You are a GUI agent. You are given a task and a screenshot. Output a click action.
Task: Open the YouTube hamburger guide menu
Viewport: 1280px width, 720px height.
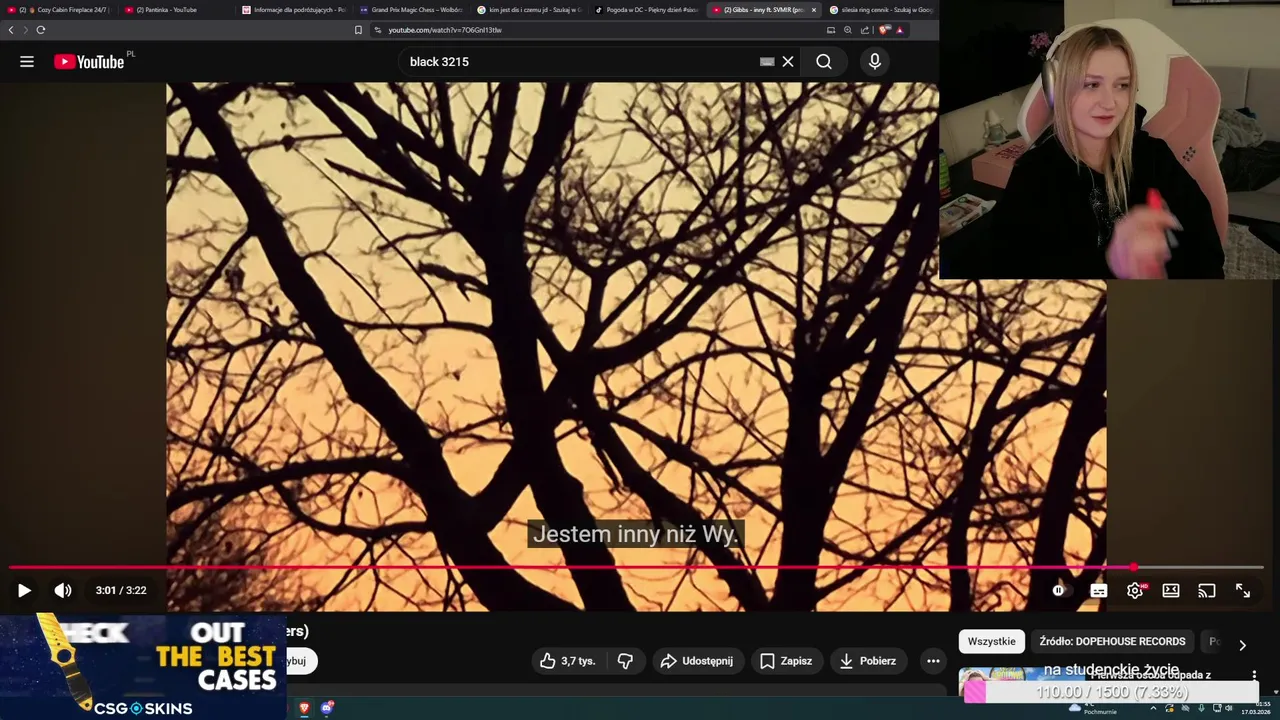[27, 62]
